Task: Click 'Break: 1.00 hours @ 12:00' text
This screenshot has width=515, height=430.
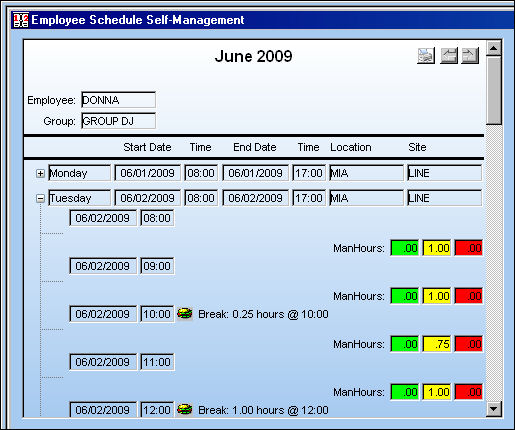Action: point(263,410)
